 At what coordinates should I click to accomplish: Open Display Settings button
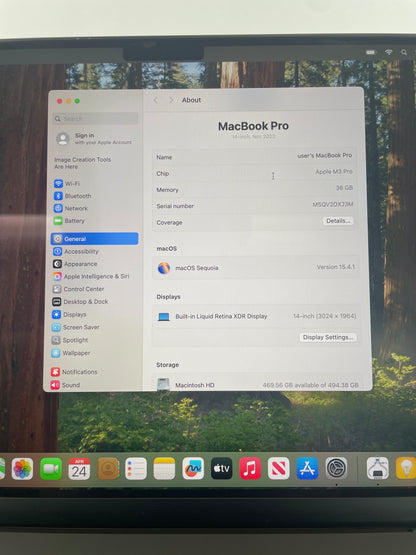pos(328,337)
